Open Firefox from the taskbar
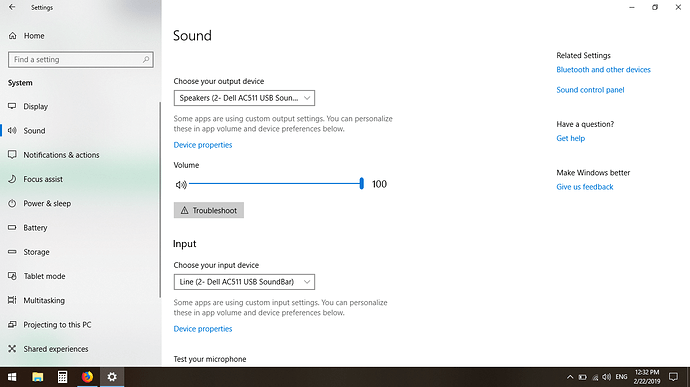 point(87,377)
